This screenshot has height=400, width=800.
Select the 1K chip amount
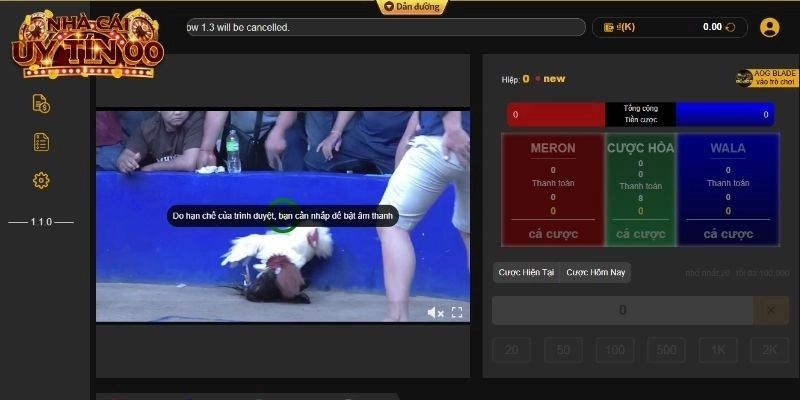click(x=718, y=350)
